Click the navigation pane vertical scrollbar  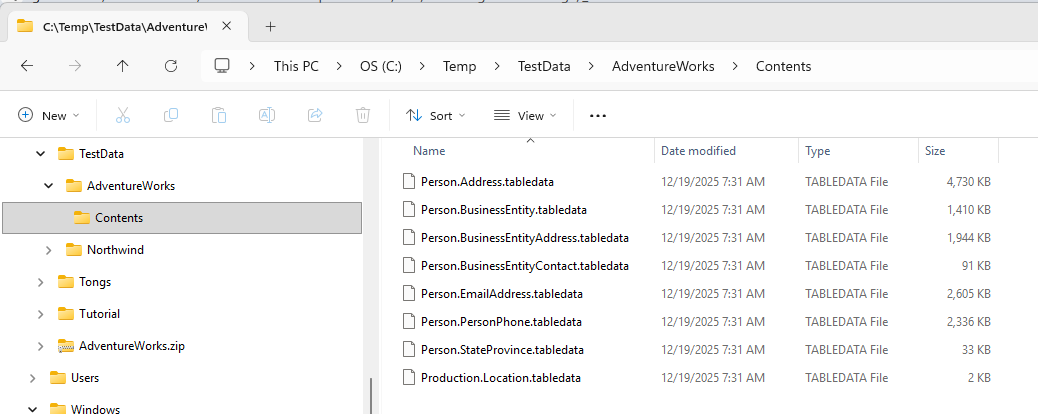coord(371,395)
